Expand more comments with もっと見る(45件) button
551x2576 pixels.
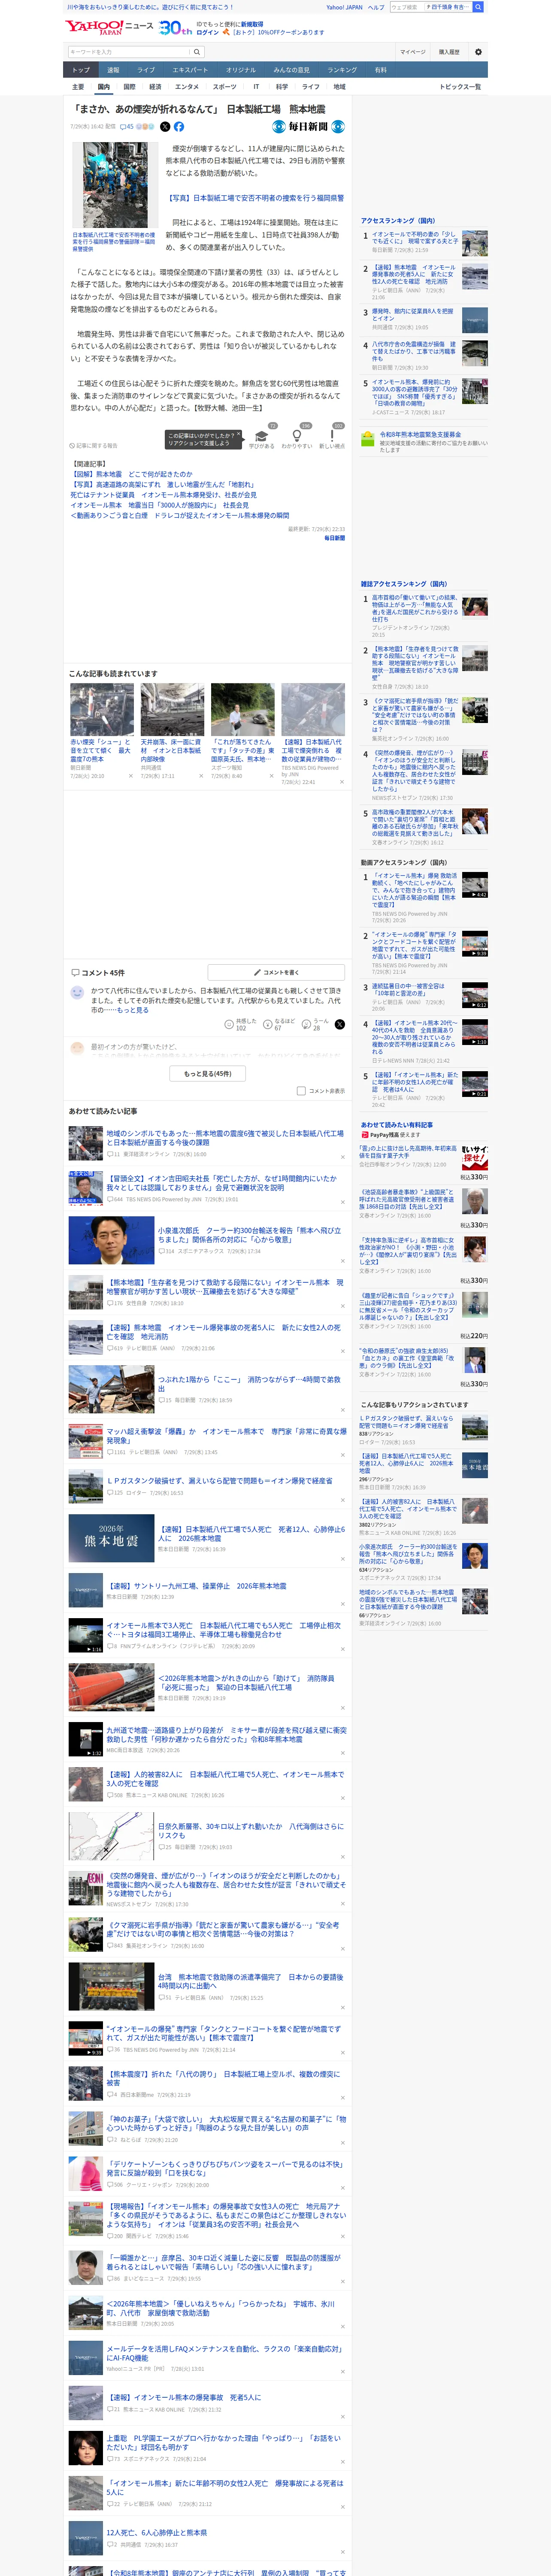point(207,1073)
